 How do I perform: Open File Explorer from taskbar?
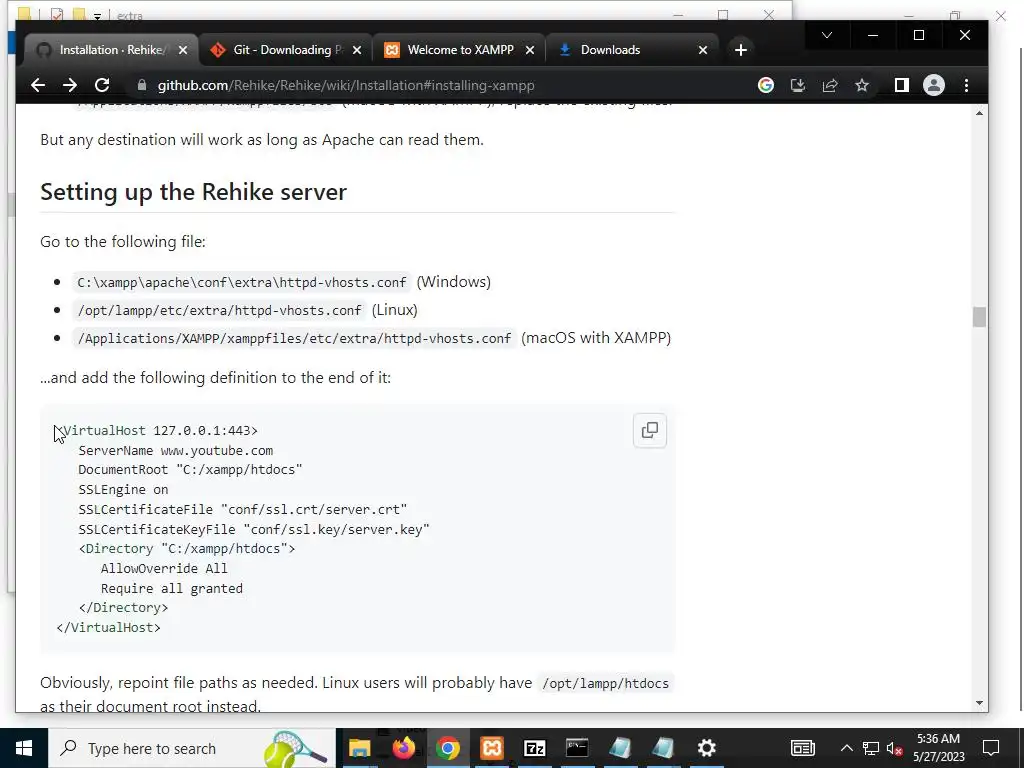tap(360, 748)
